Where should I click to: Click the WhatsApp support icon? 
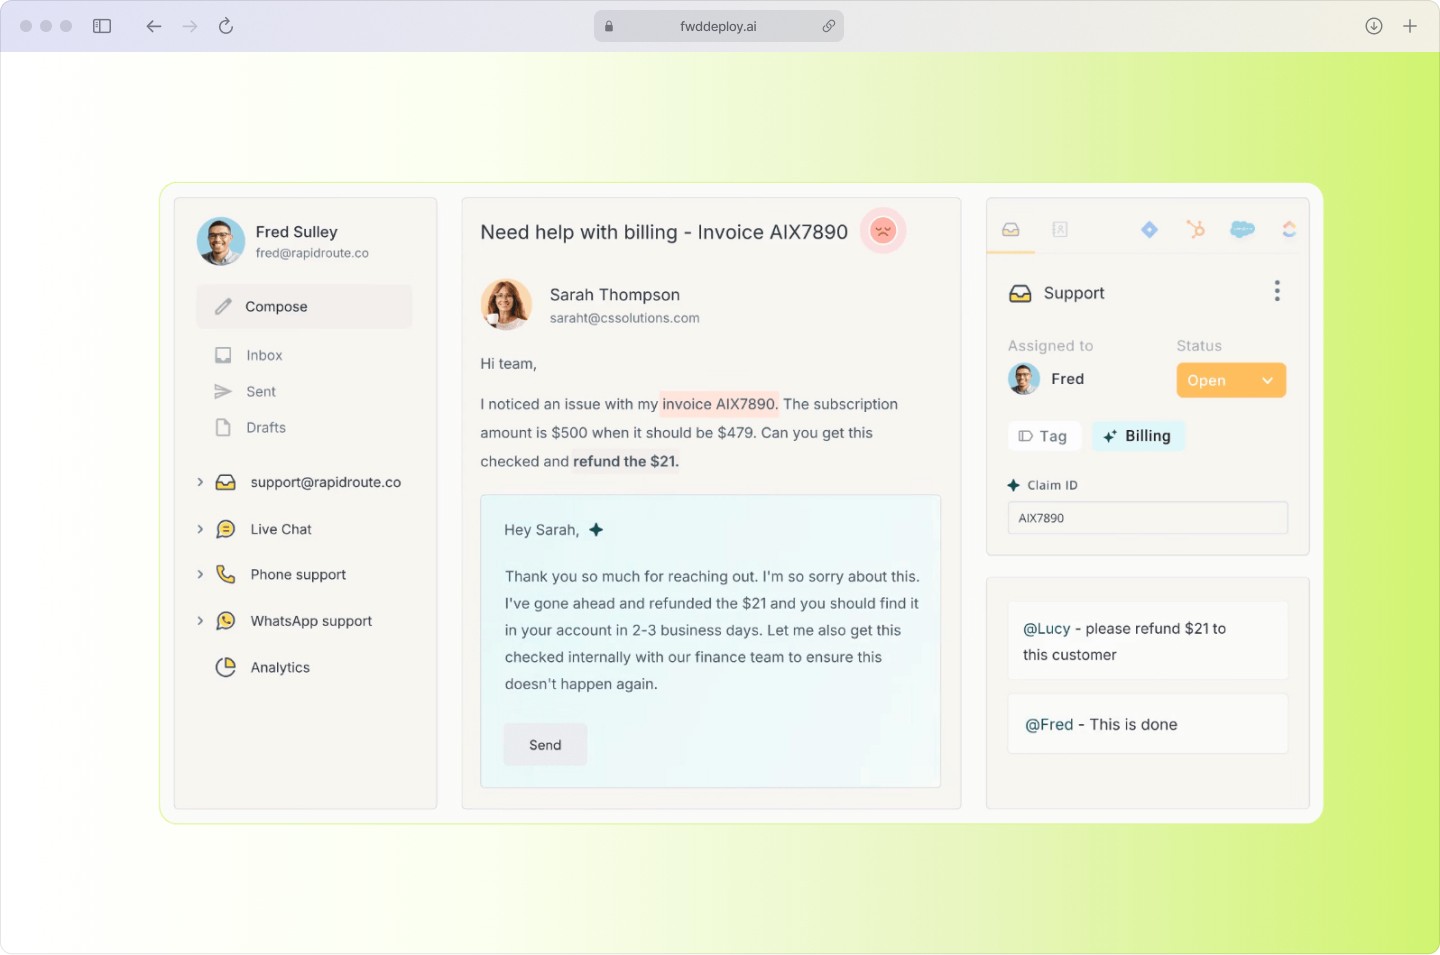point(226,621)
